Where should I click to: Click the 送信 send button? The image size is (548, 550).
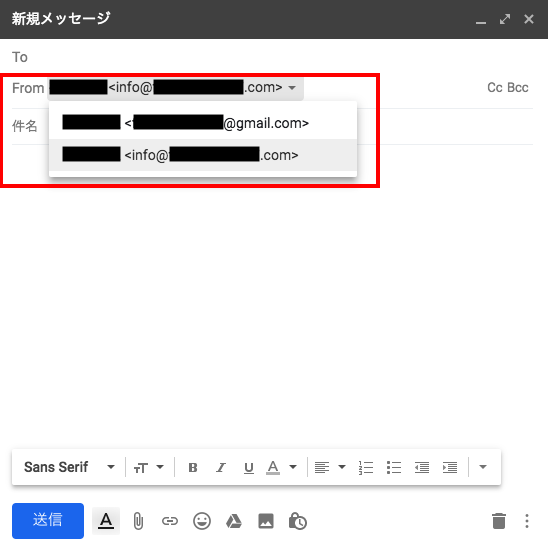tap(48, 521)
